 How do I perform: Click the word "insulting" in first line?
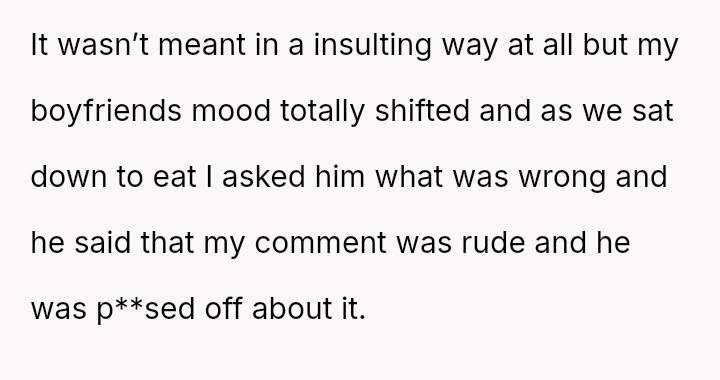pyautogui.click(x=373, y=46)
